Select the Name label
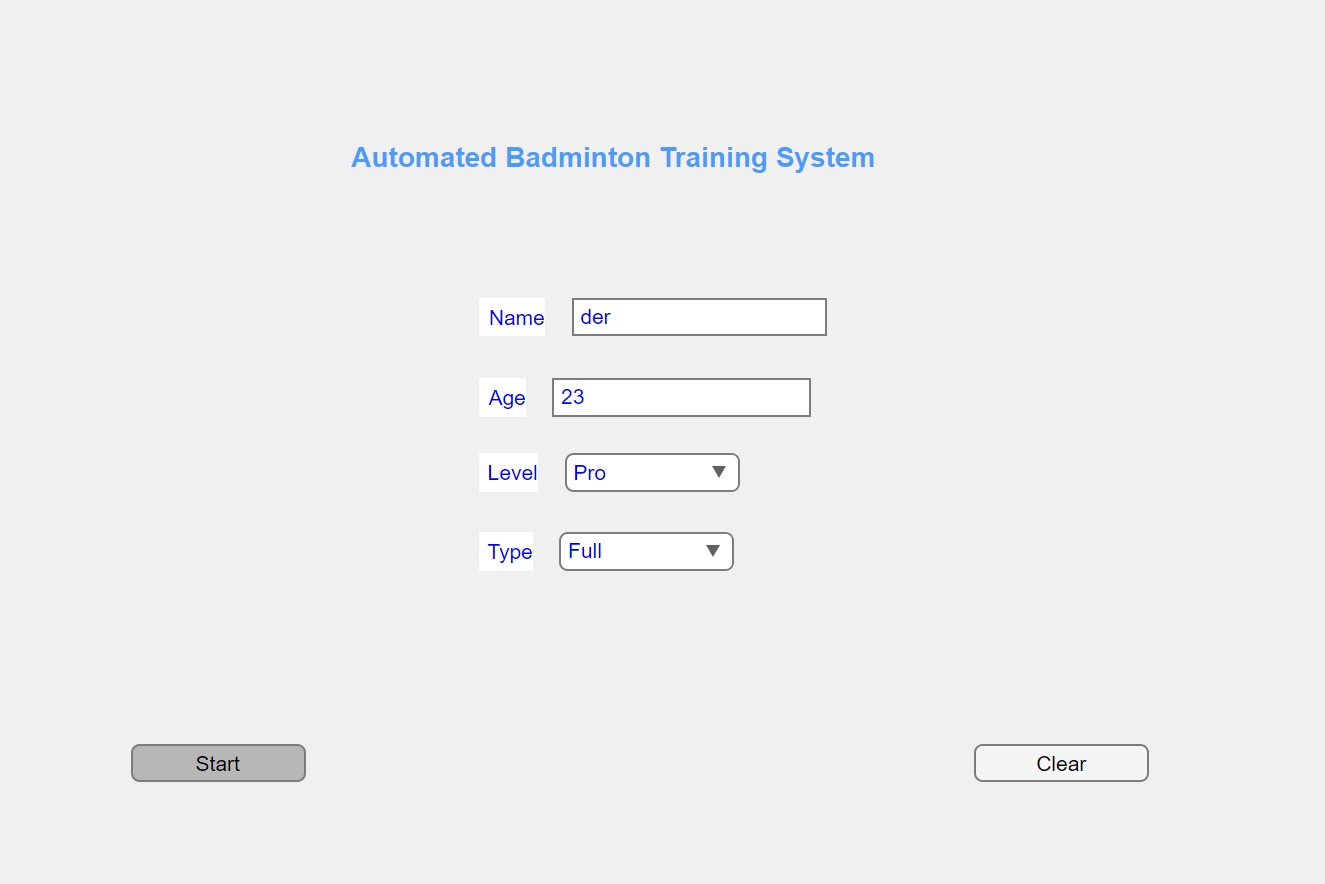This screenshot has width=1325, height=884. 516,318
